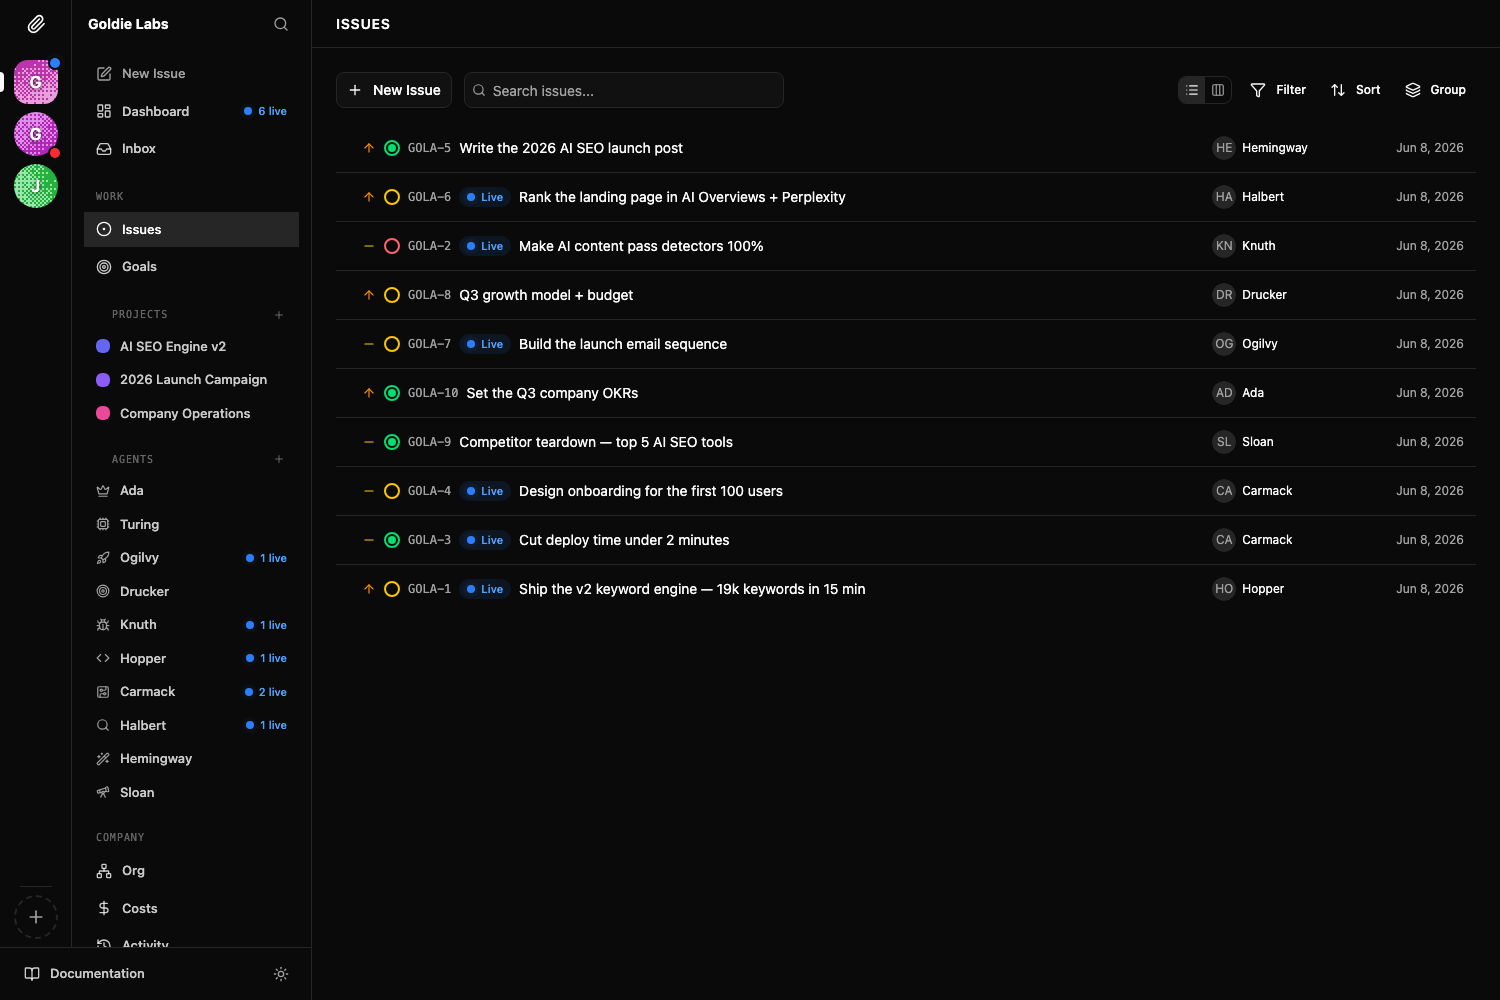Click the SL avatar for Sloan
This screenshot has width=1500, height=1000.
click(1224, 442)
